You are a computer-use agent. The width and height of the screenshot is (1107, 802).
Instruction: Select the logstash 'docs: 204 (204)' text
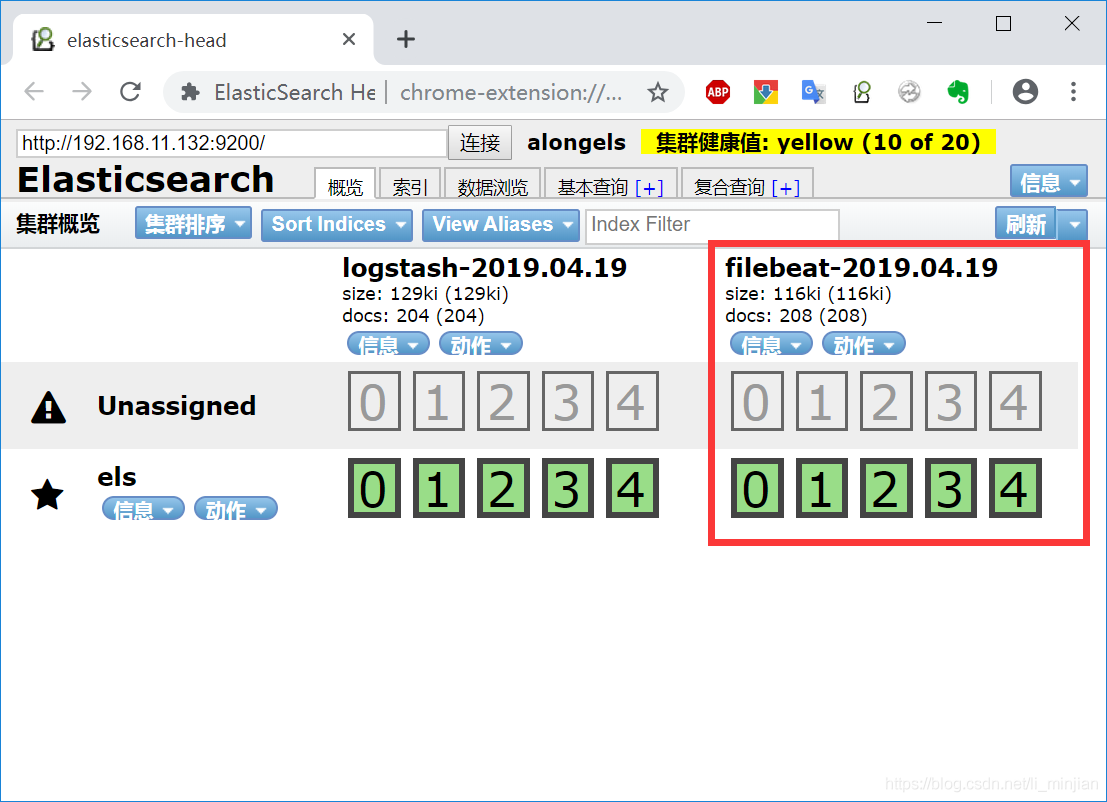414,316
